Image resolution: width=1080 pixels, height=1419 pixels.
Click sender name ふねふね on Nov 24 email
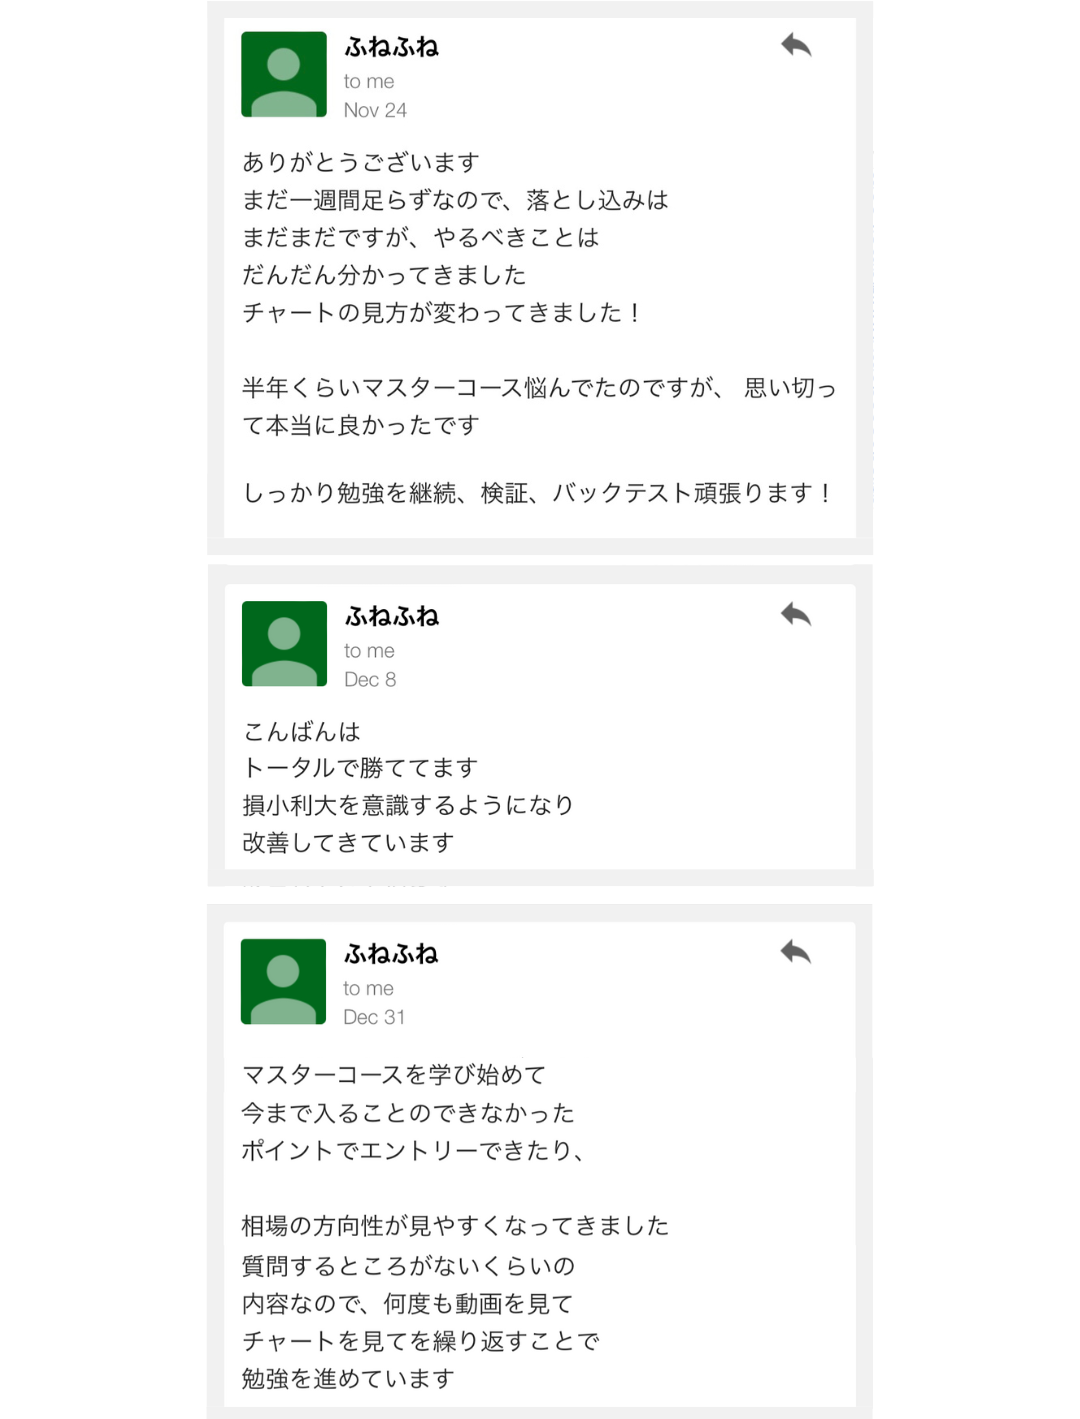[x=392, y=47]
